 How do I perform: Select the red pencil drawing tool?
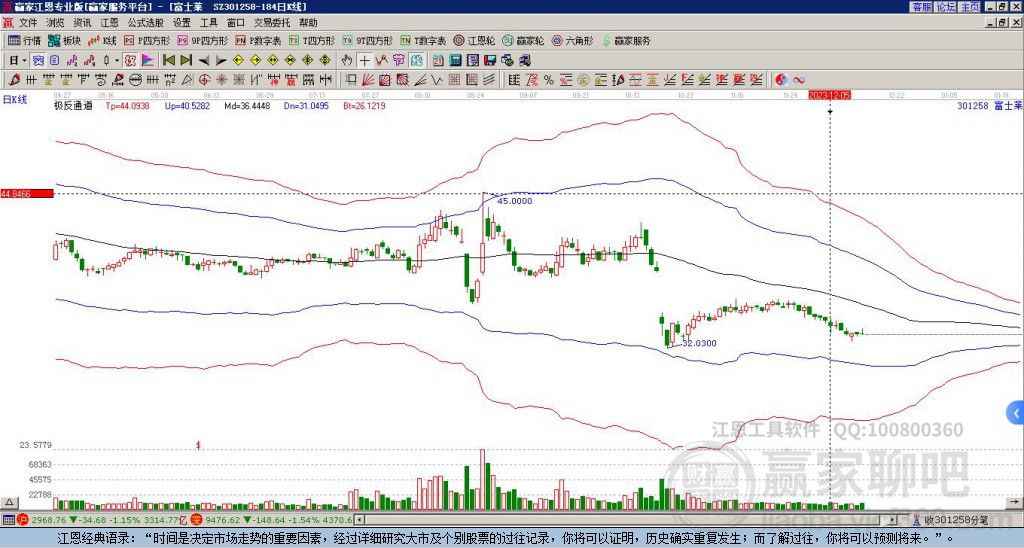click(x=14, y=80)
